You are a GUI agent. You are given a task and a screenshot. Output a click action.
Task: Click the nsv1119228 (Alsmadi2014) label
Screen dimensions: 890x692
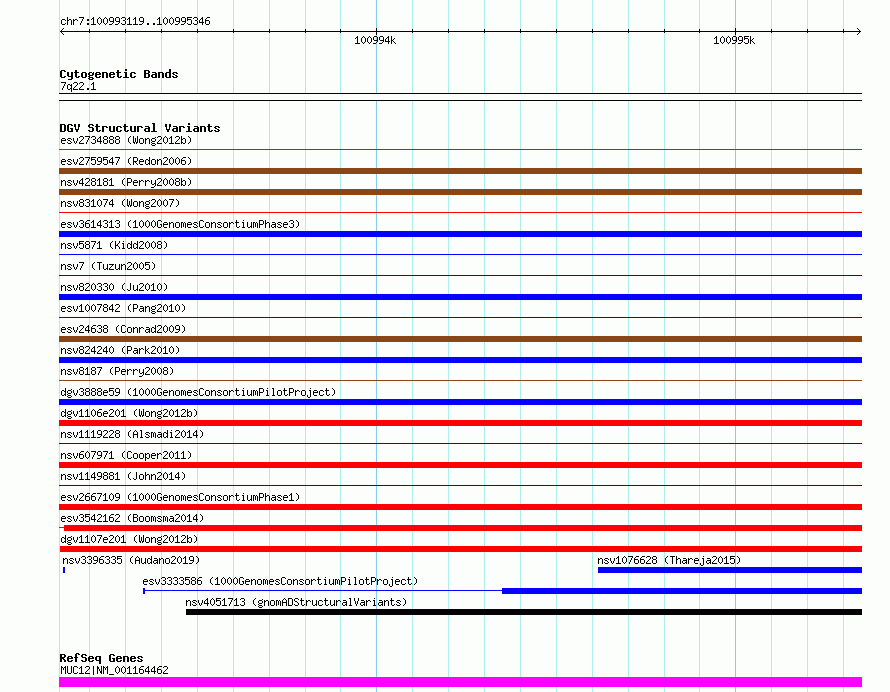(x=132, y=434)
